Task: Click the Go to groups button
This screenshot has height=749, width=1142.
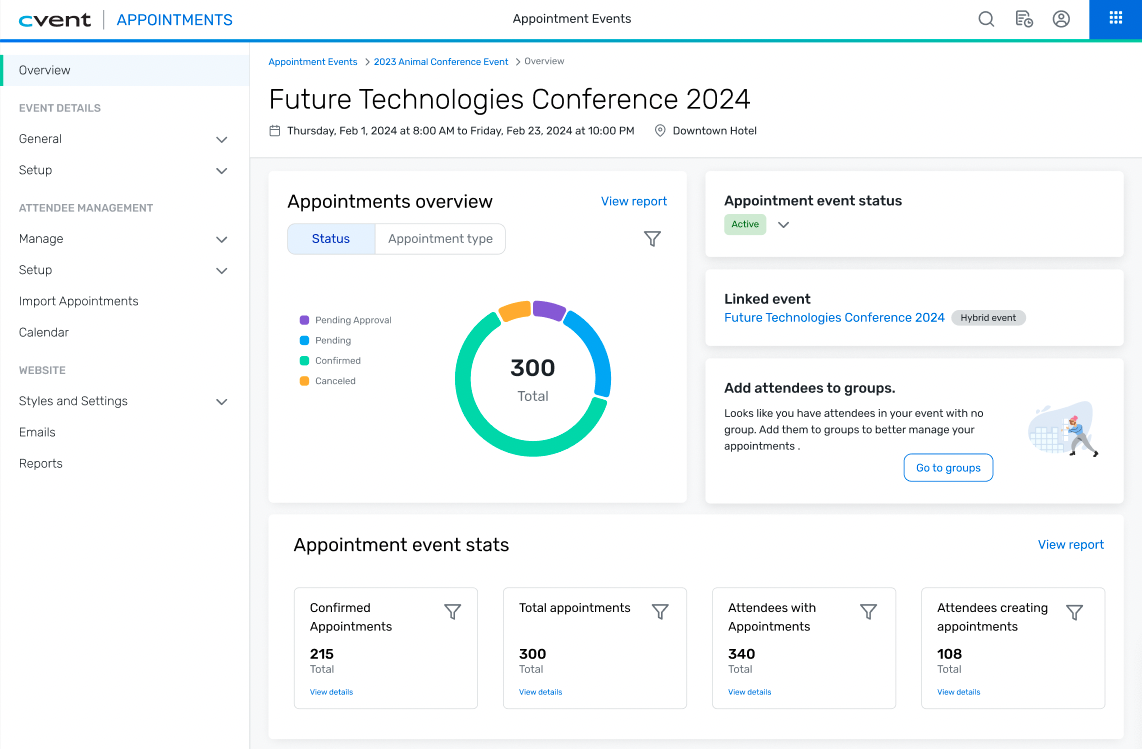Action: (948, 468)
